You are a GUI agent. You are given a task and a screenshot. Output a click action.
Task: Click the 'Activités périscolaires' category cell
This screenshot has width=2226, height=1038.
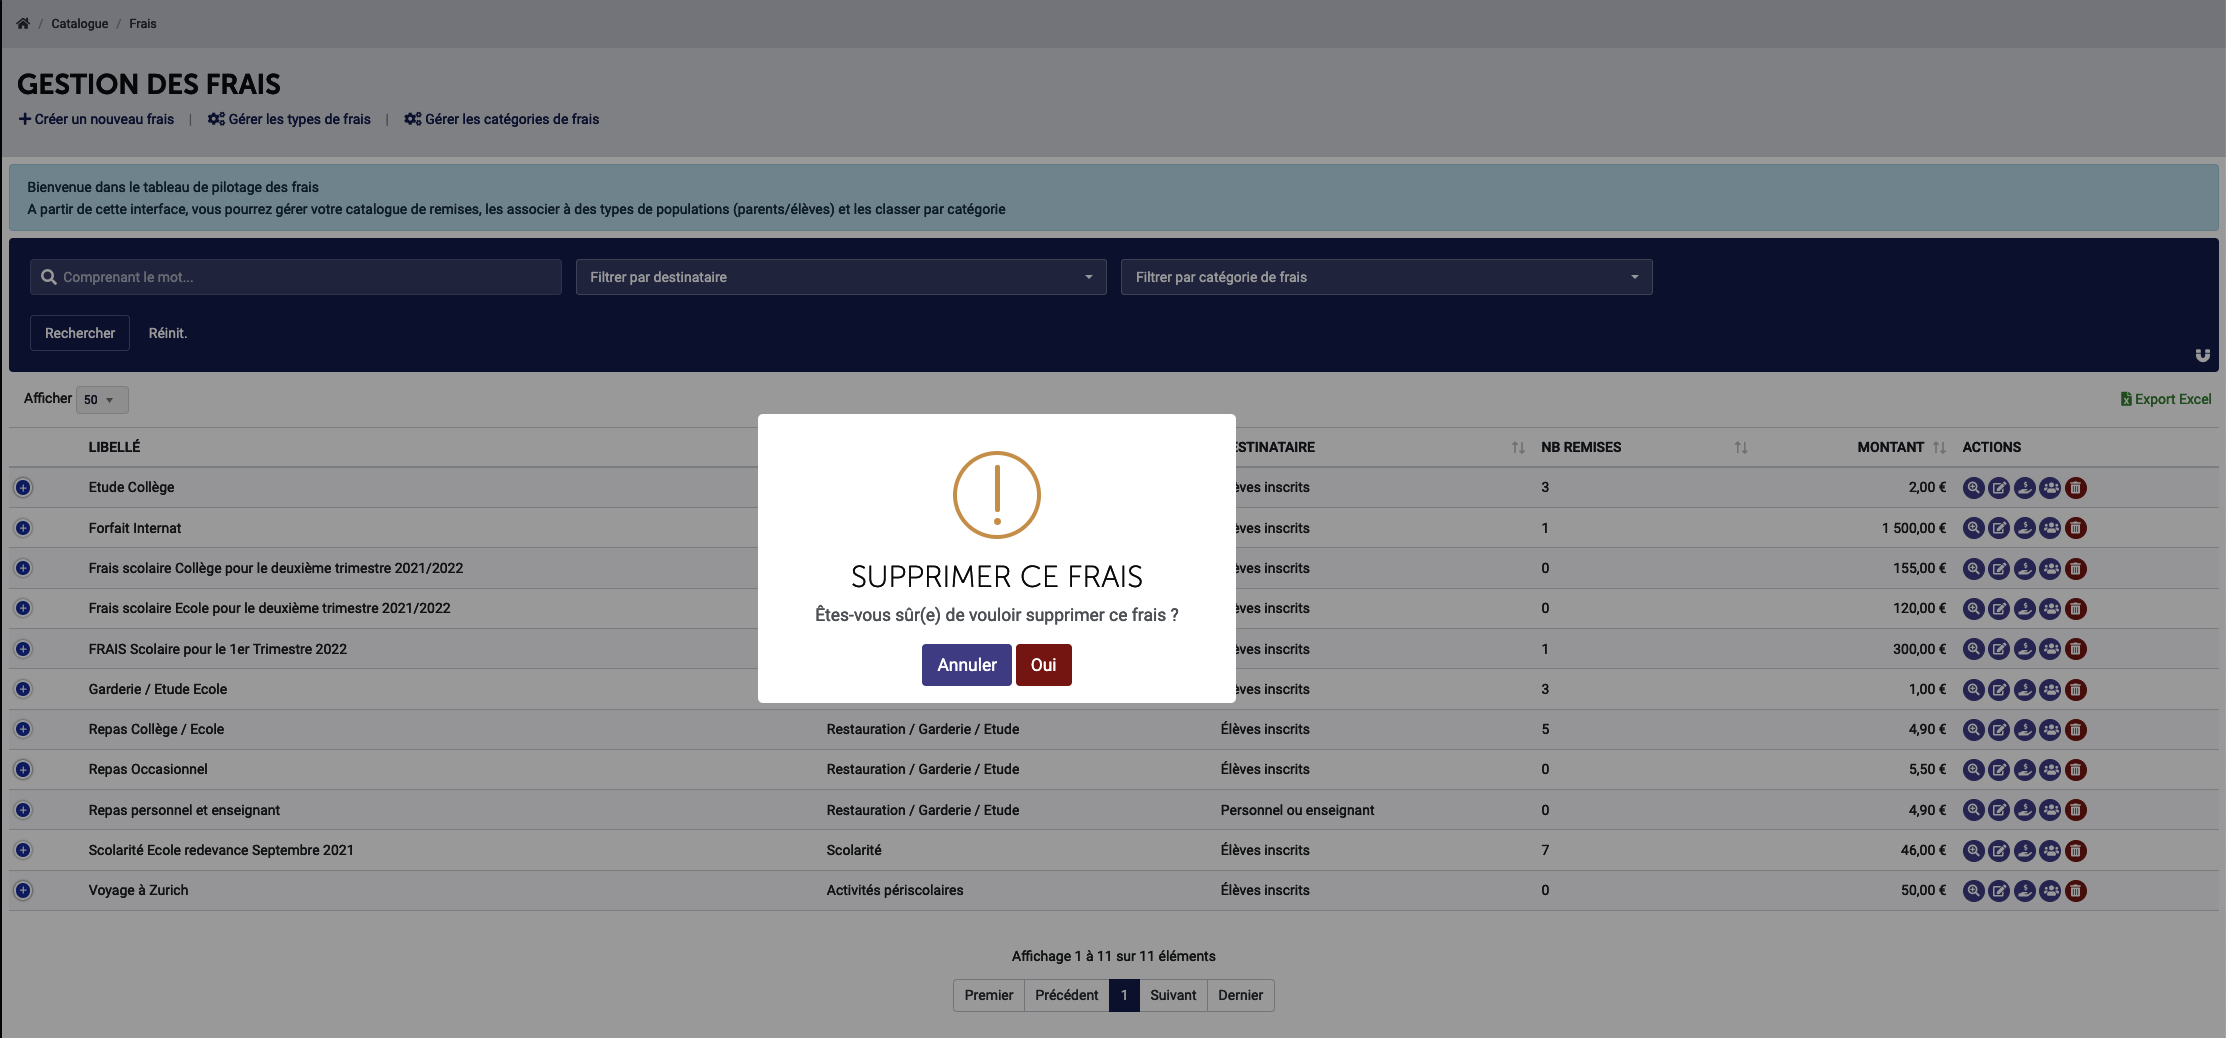tap(895, 890)
